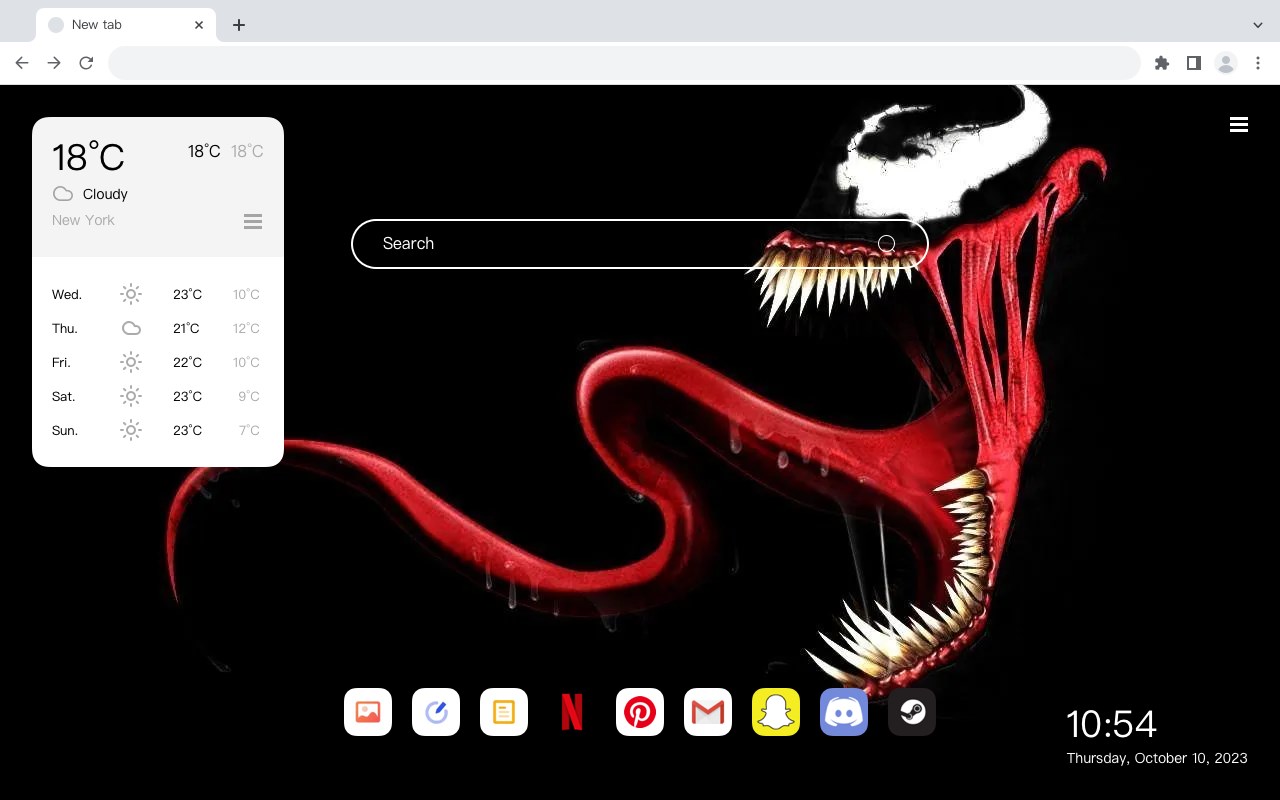Viewport: 1280px width, 800px height.
Task: Open the yellow notes shortcut icon
Action: tap(504, 712)
